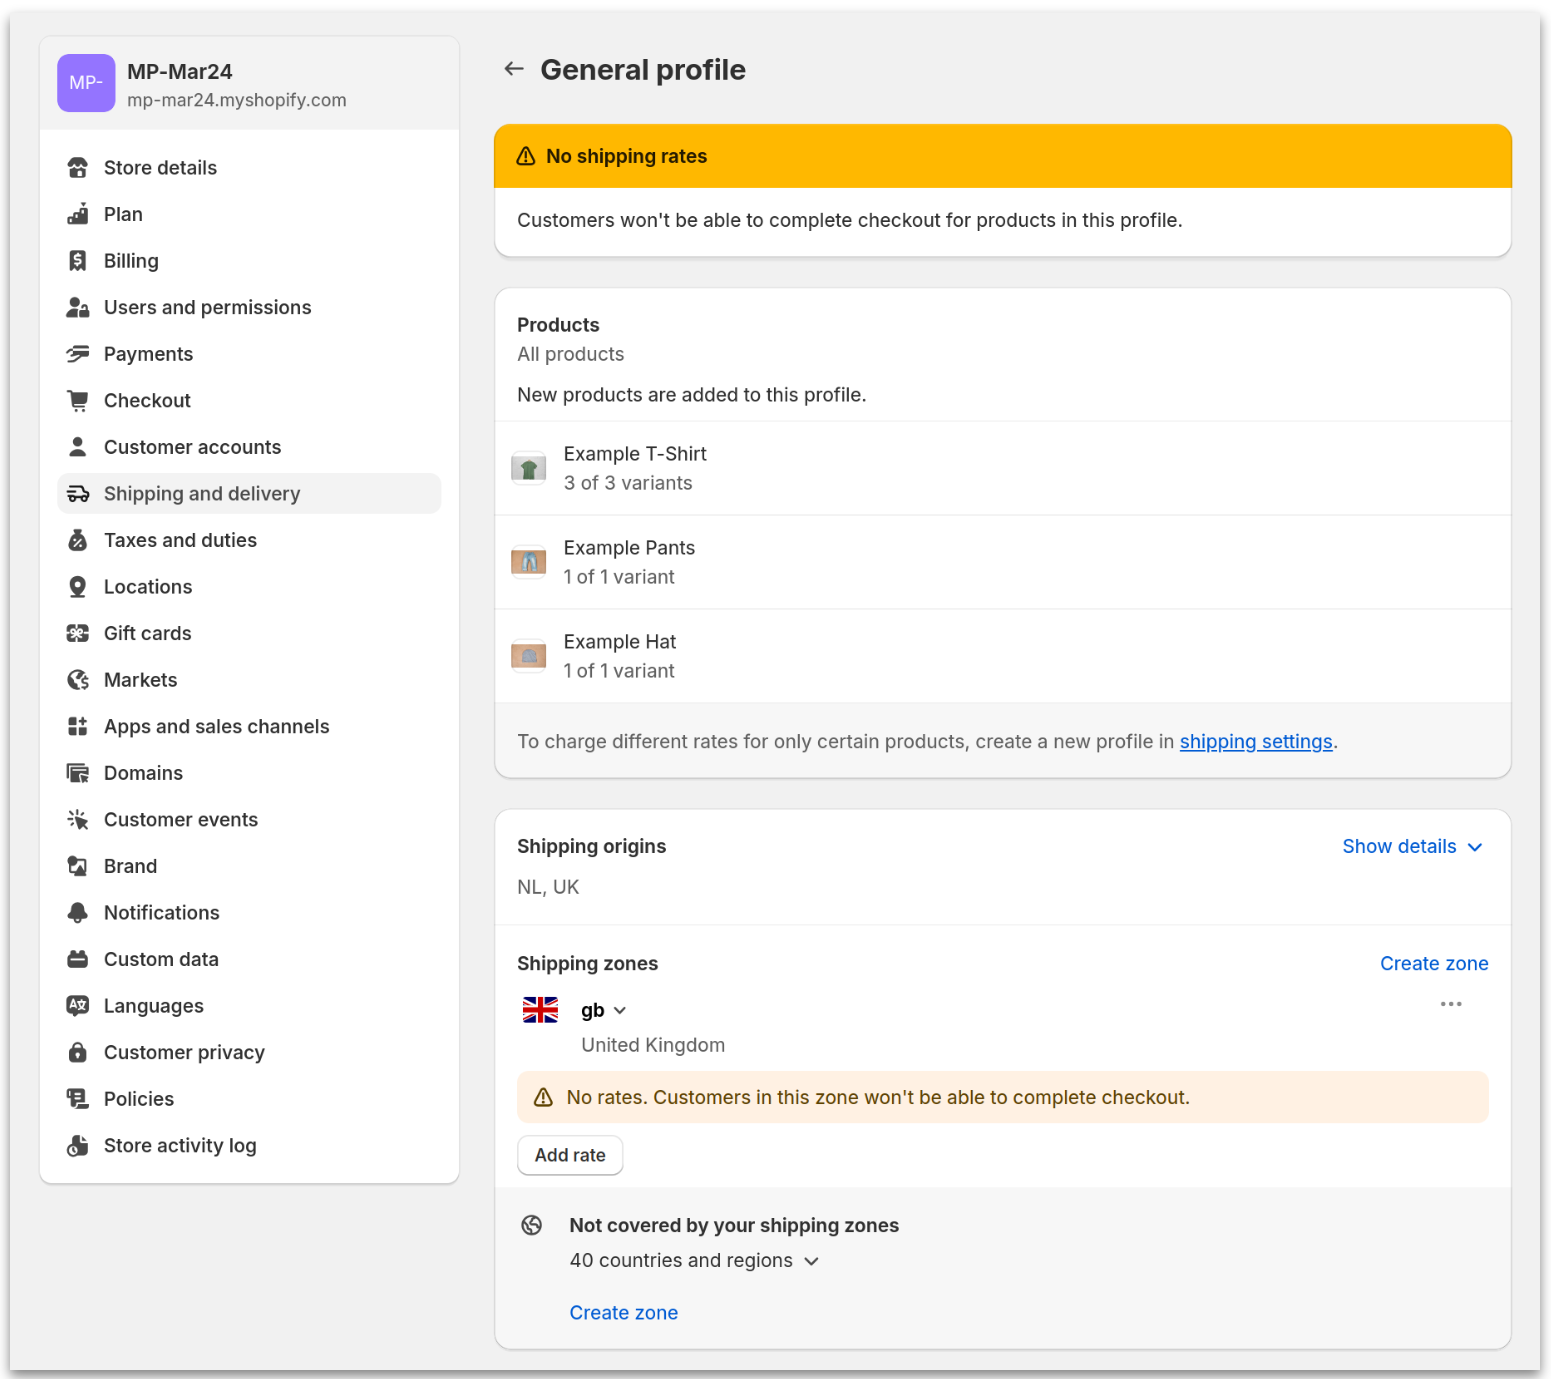This screenshot has height=1379, width=1551.
Task: Open the gb zone name dropdown
Action: [x=603, y=1010]
